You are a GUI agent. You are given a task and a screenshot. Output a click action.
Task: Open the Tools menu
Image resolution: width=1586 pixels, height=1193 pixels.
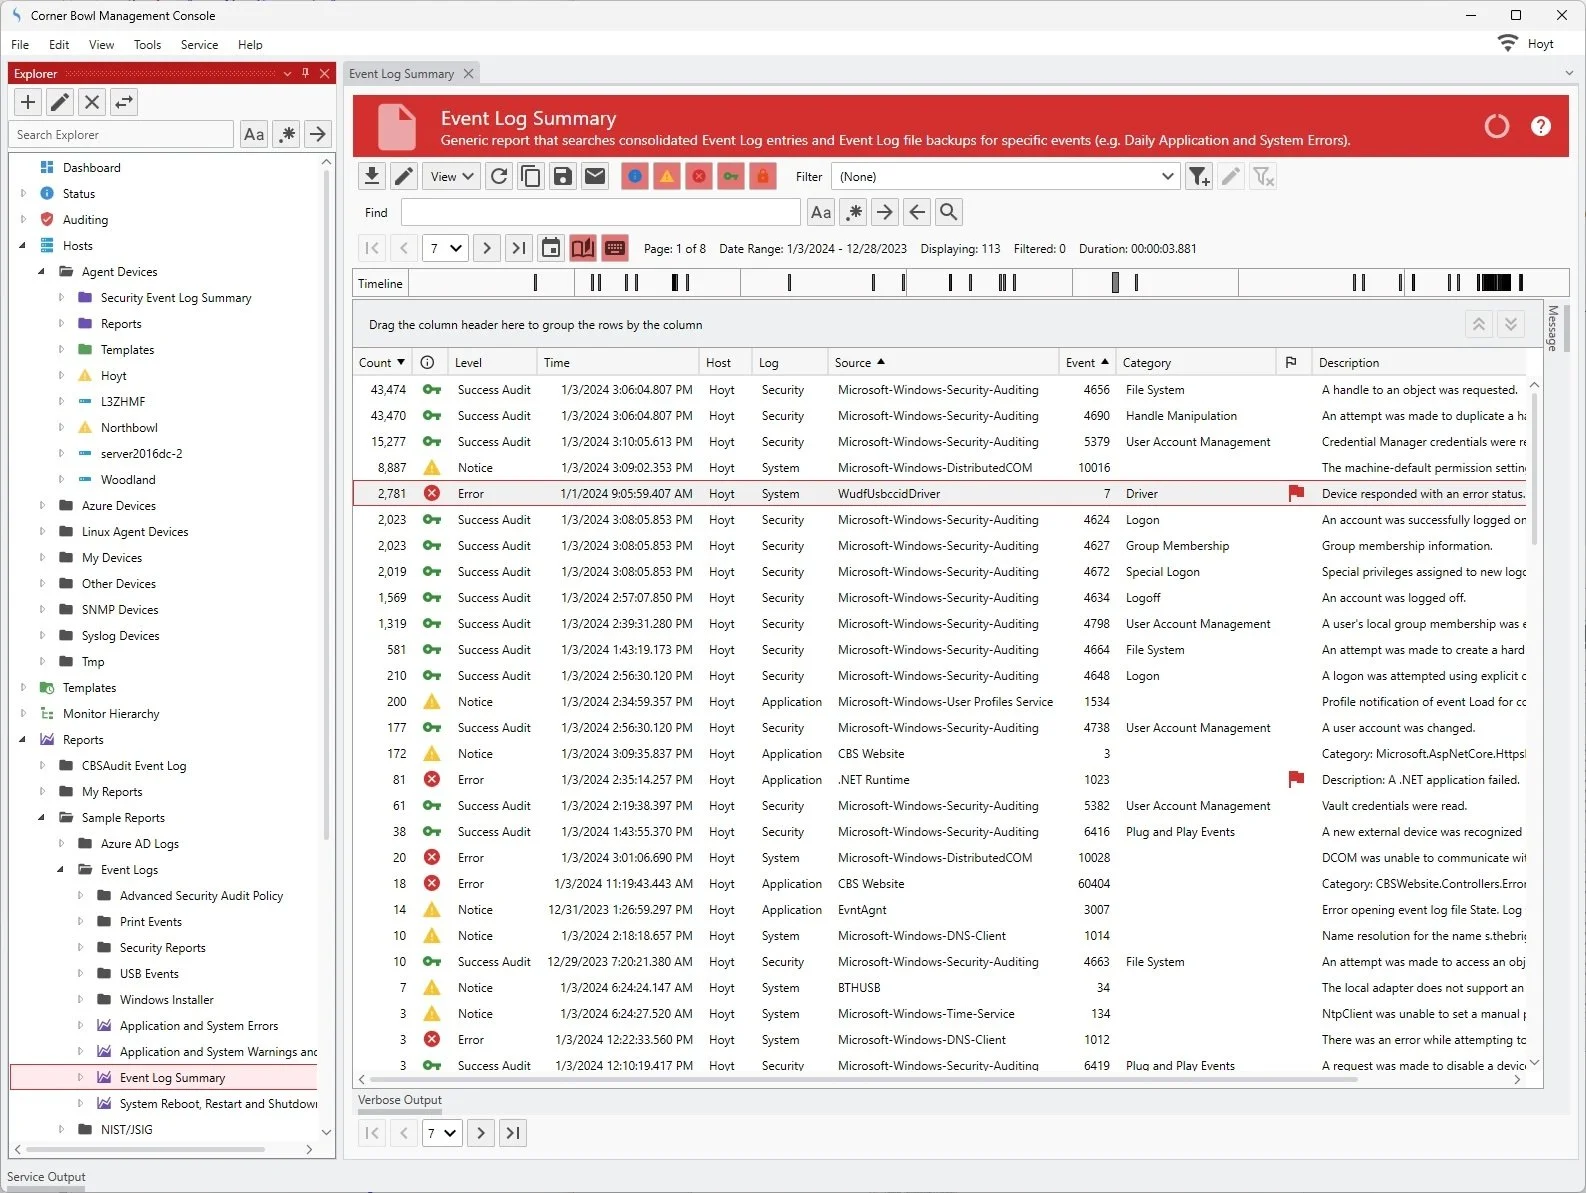click(147, 44)
